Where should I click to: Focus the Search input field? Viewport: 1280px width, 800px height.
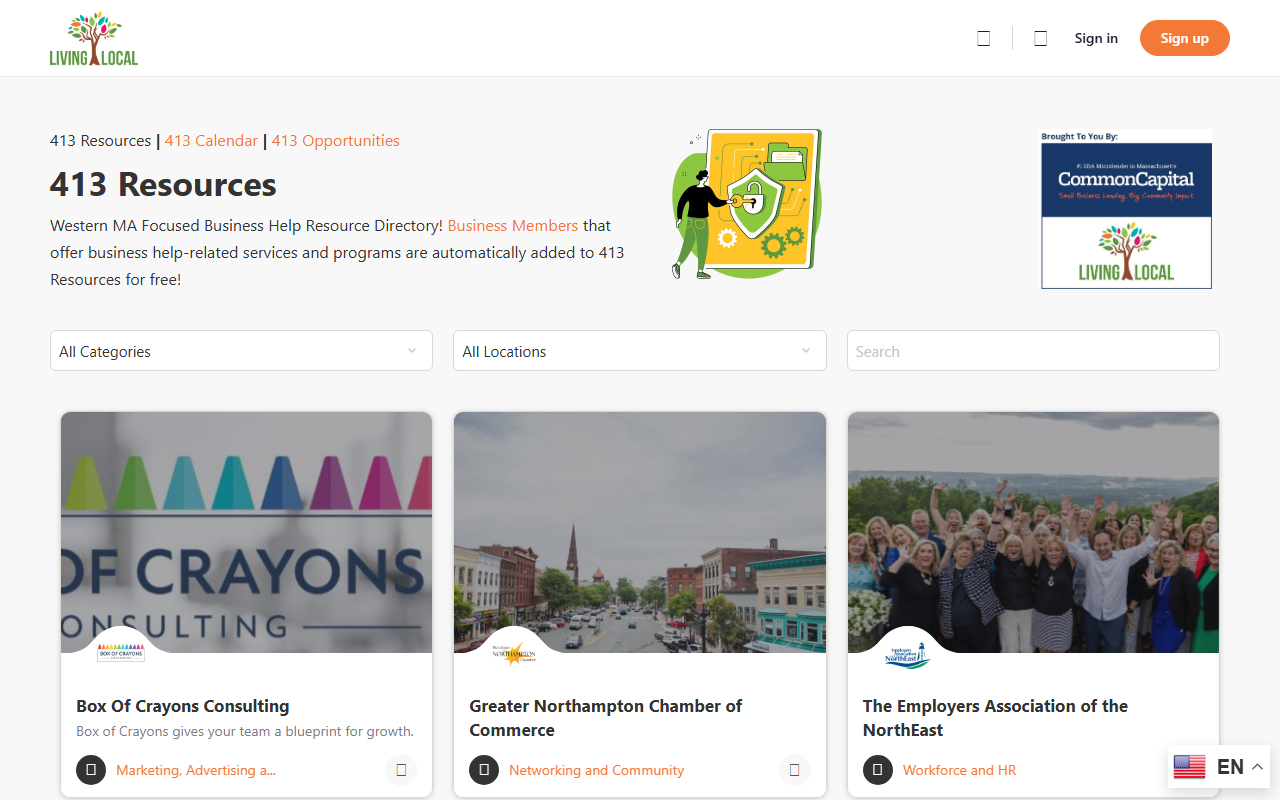[x=1033, y=351]
